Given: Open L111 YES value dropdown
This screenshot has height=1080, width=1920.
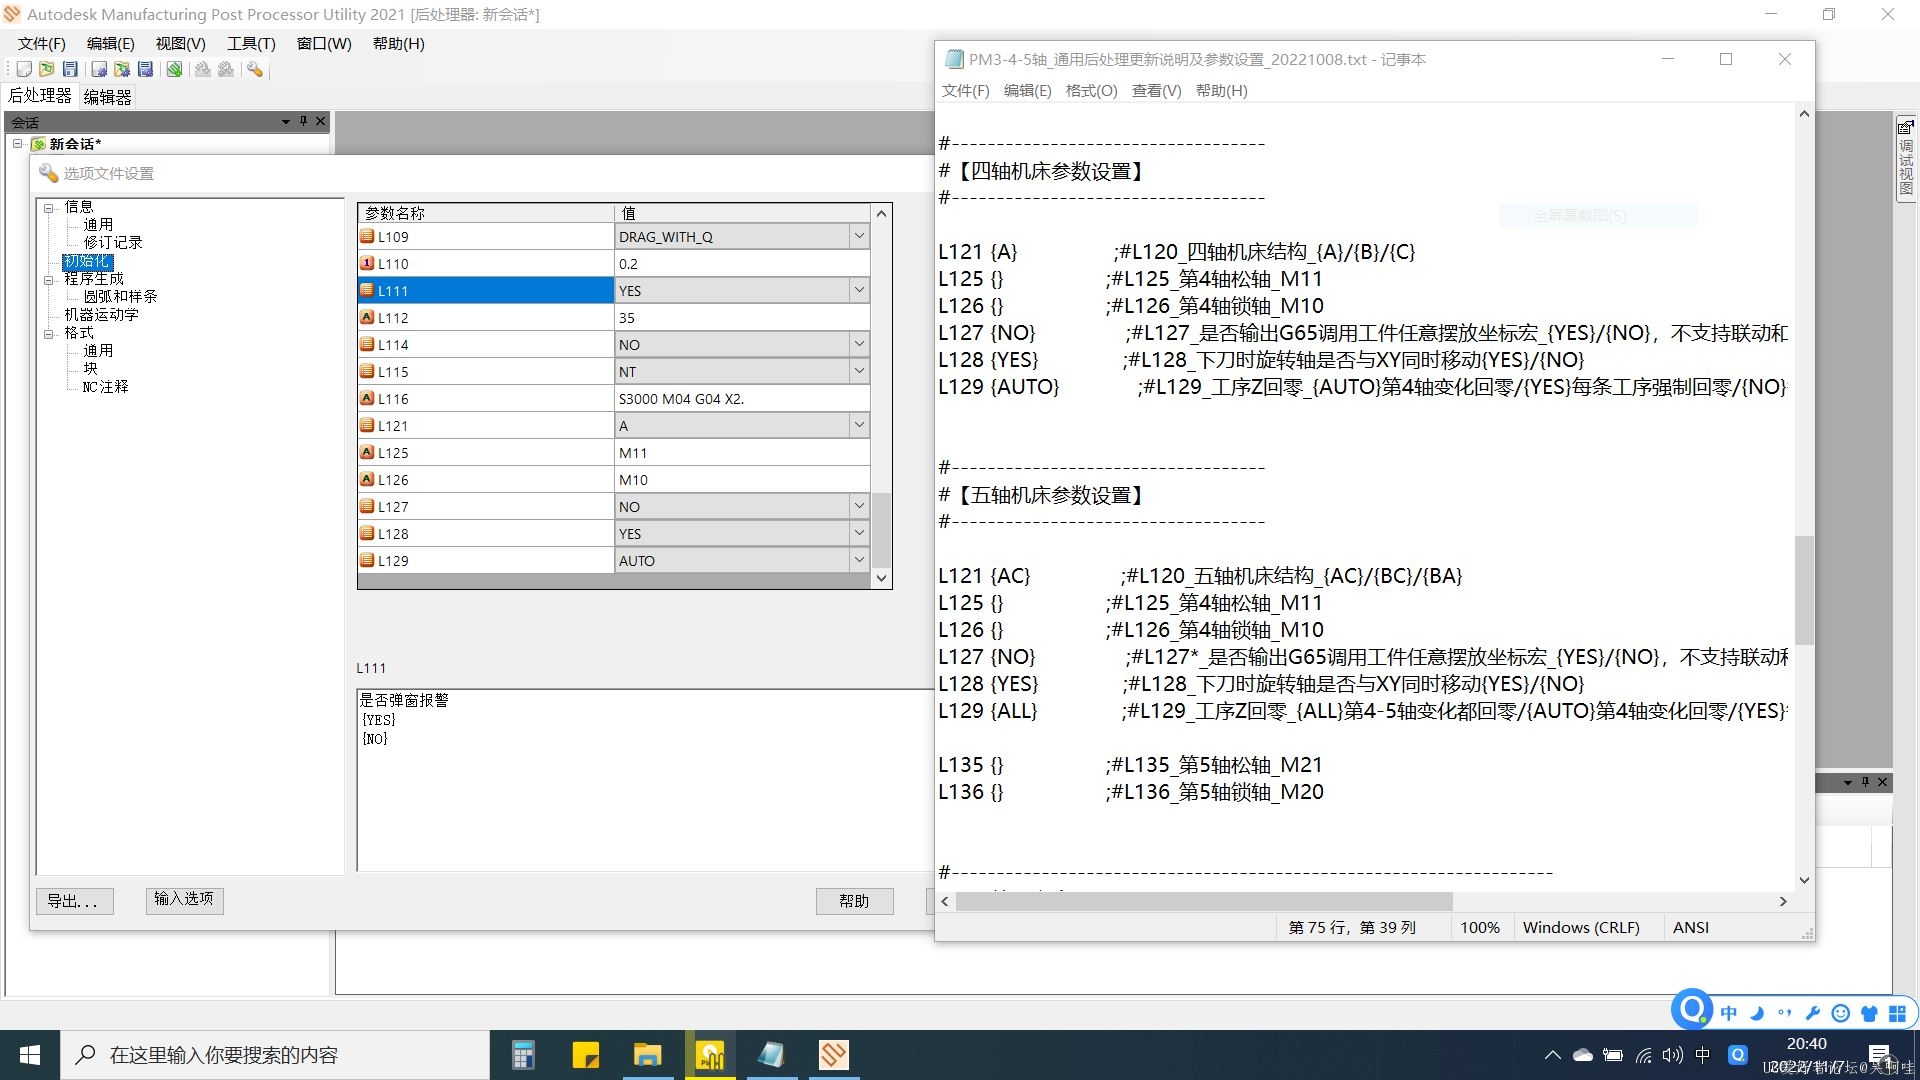Looking at the screenshot, I should point(859,290).
